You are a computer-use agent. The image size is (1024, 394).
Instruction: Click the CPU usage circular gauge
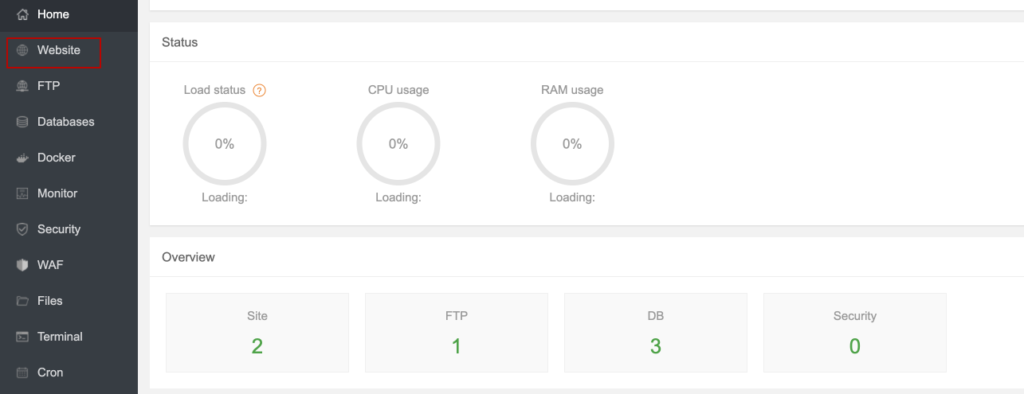tap(398, 144)
